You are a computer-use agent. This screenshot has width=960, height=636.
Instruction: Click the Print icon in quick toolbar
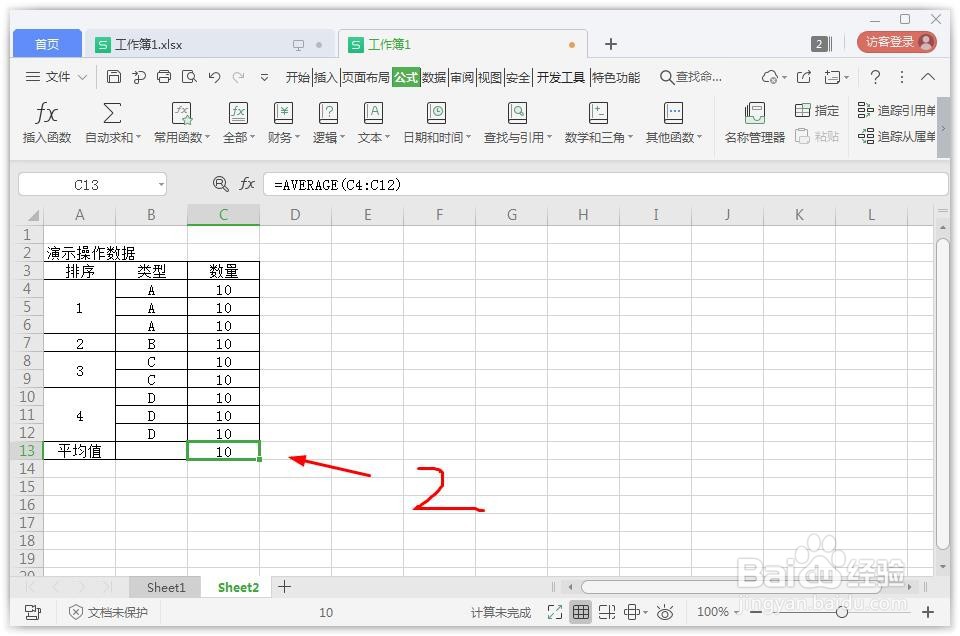(163, 77)
